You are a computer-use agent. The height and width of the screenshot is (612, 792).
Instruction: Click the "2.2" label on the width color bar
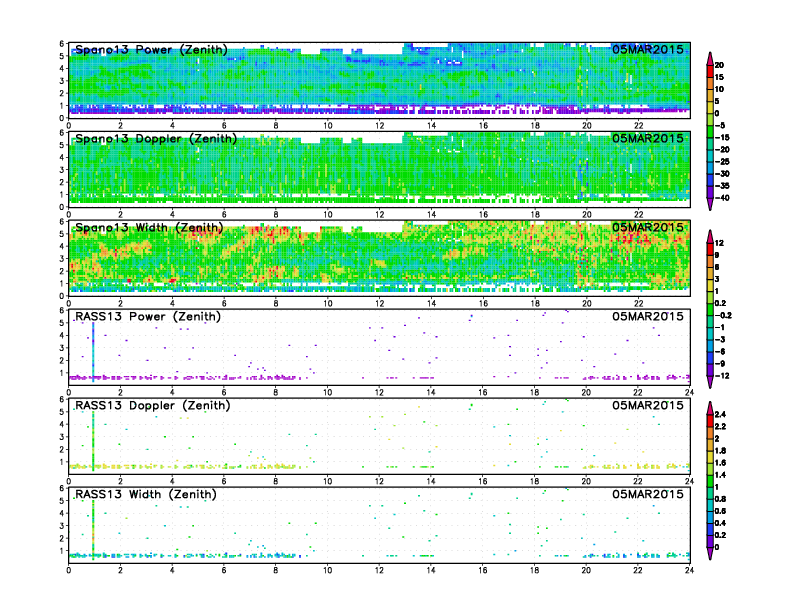coord(720,427)
